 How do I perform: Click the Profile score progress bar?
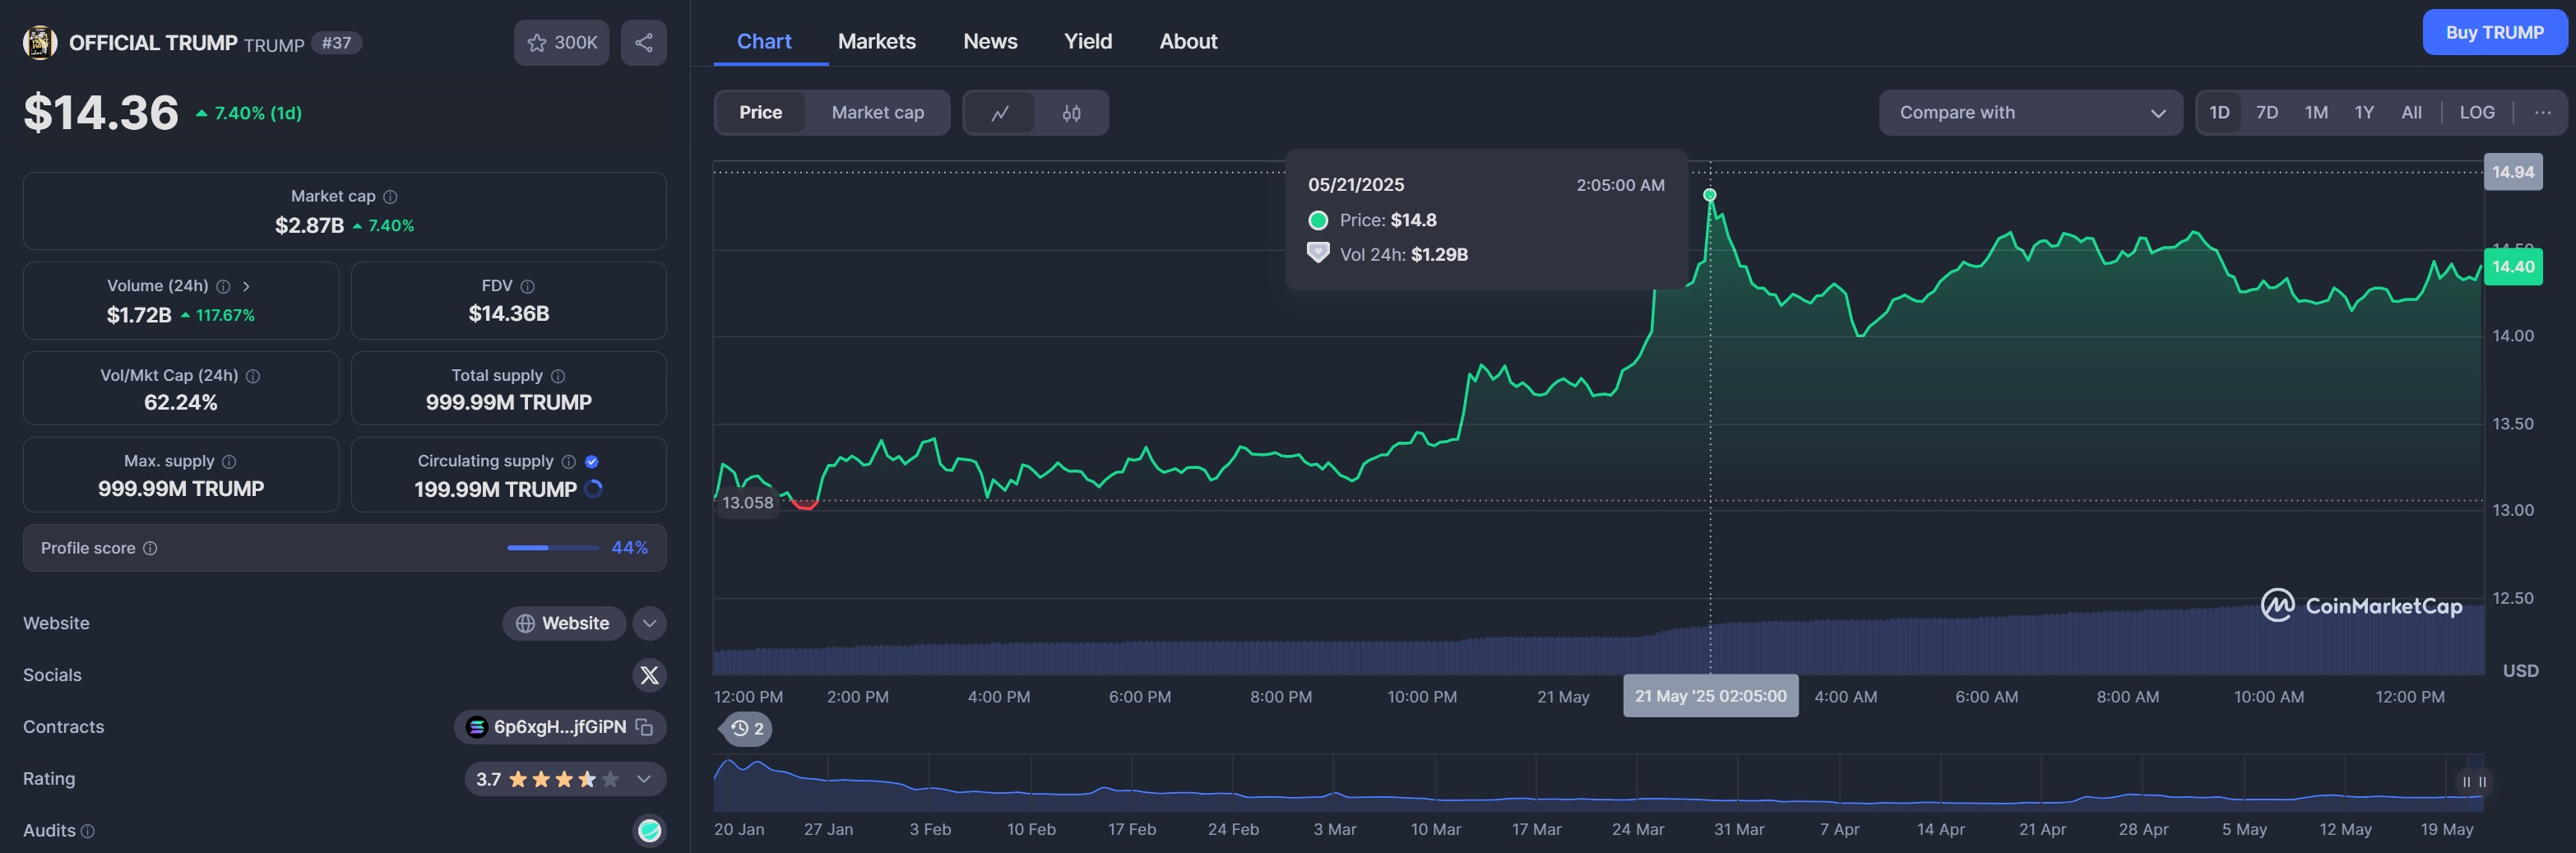[553, 548]
